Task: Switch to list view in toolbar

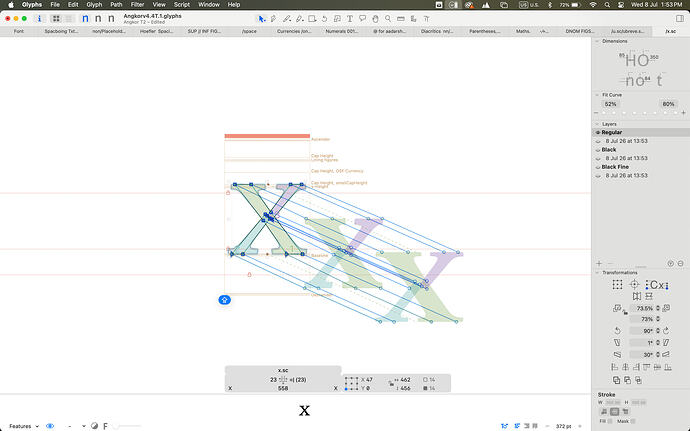Action: [69, 19]
